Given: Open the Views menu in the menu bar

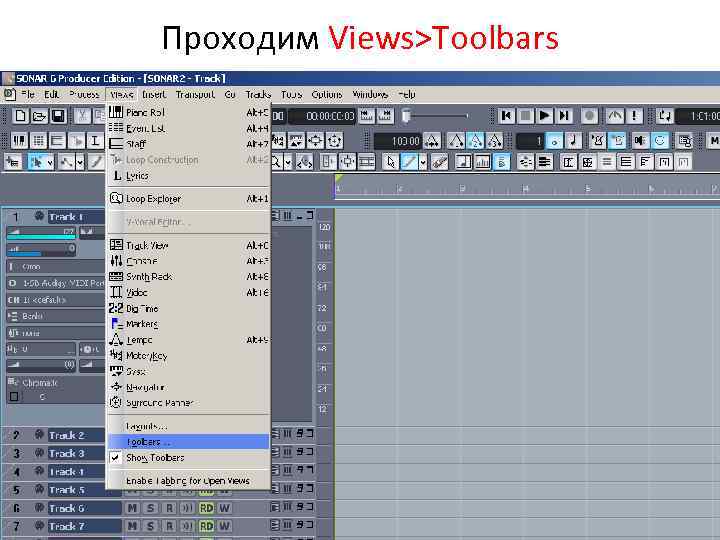Looking at the screenshot, I should 122,95.
